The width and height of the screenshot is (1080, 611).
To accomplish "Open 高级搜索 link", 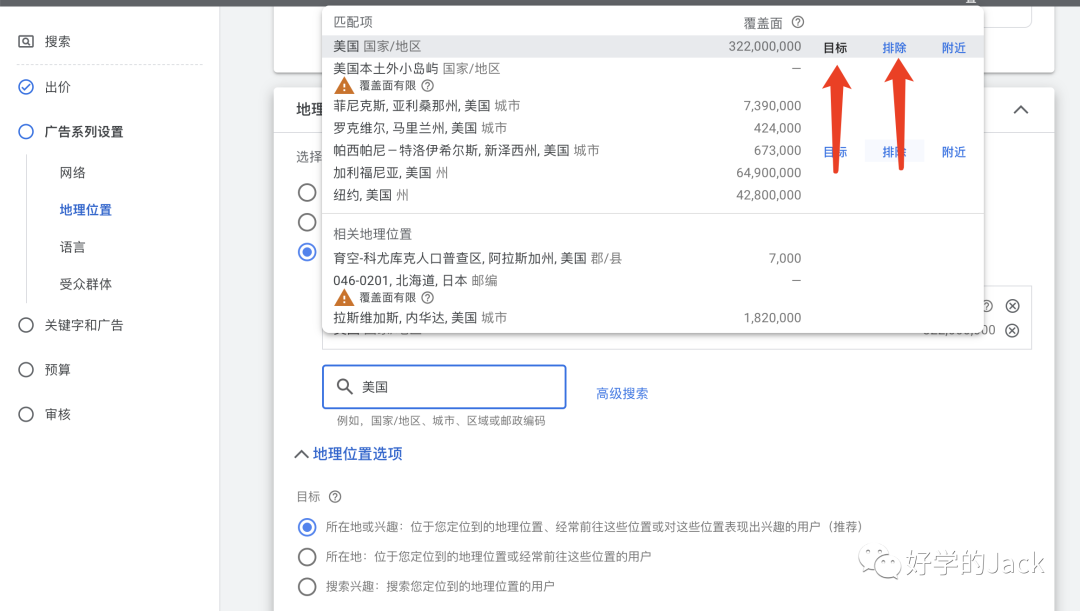I will [622, 393].
